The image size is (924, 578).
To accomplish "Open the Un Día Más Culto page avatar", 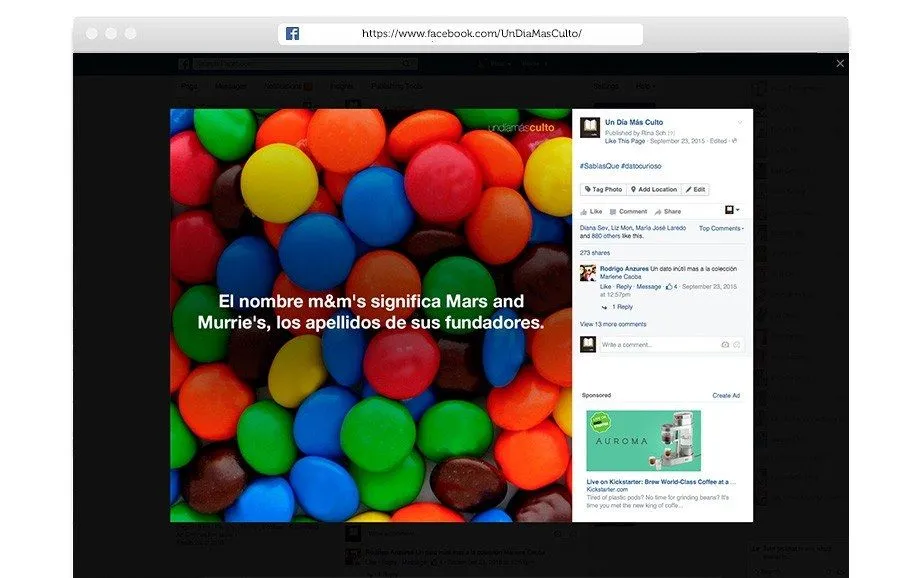I will [x=590, y=127].
